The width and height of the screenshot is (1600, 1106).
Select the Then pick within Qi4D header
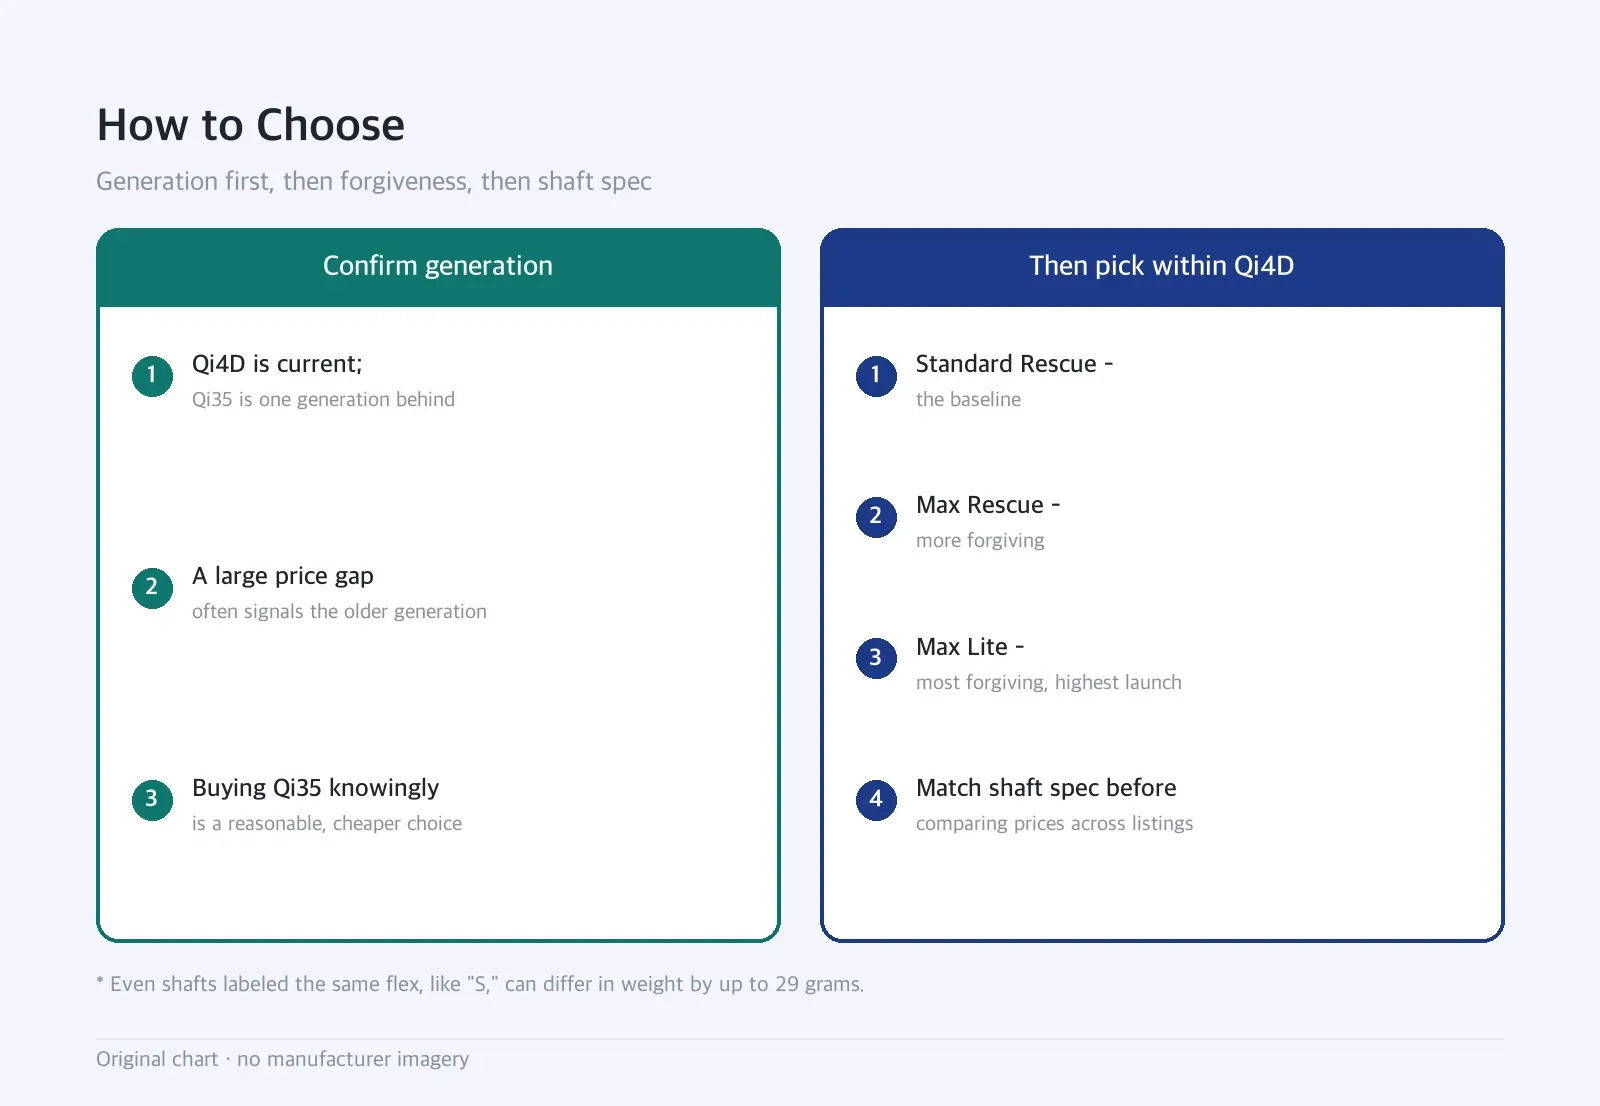pos(1162,266)
